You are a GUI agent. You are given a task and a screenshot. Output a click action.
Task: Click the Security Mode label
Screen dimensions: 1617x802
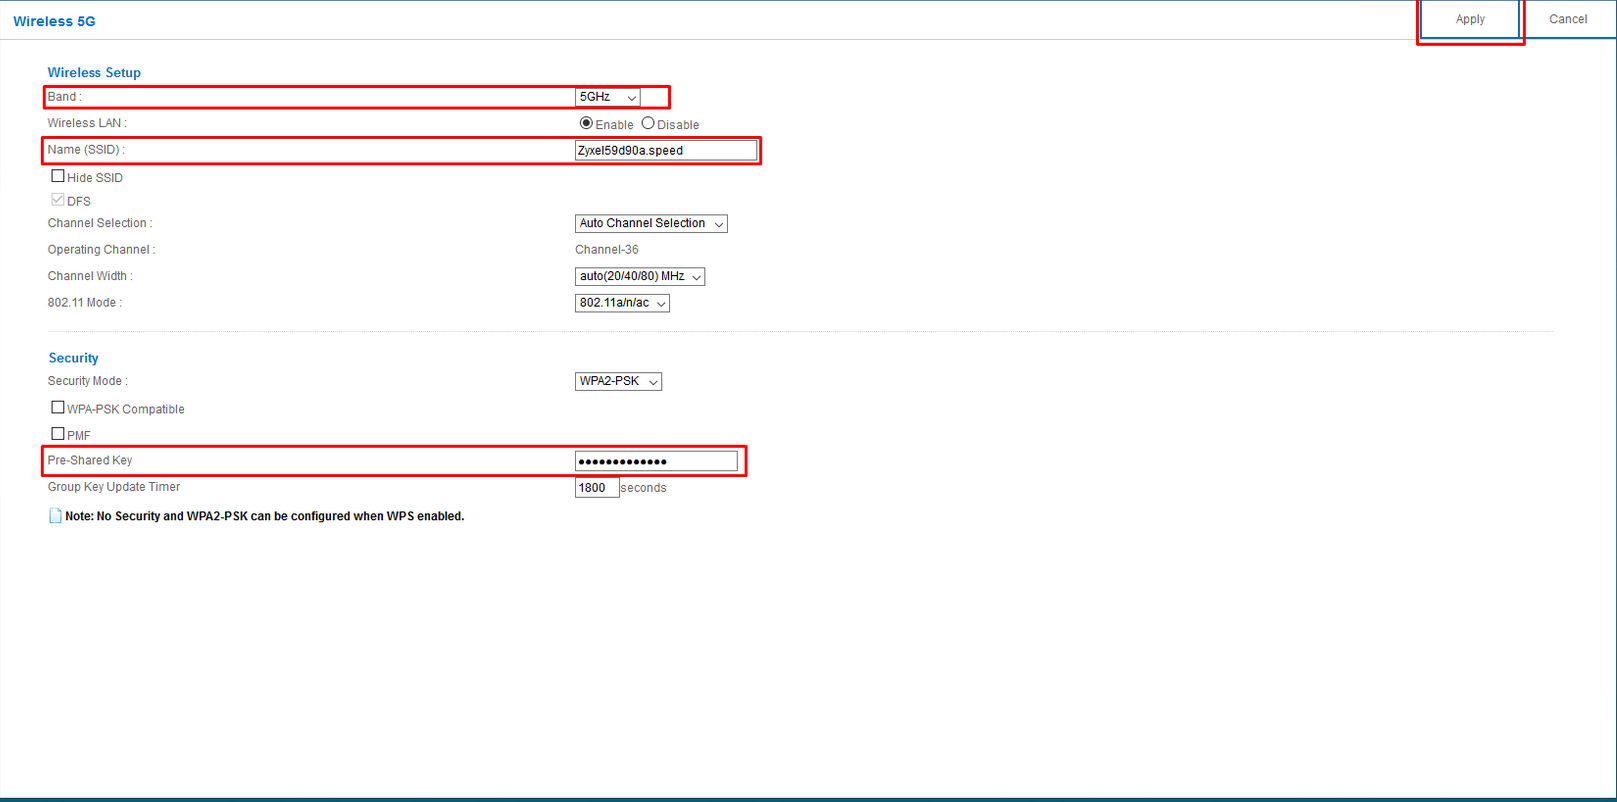click(x=87, y=381)
